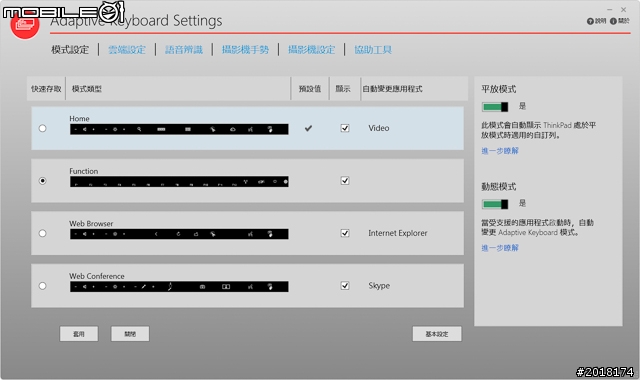Viewport: 640px width, 380px height.
Task: Uncheck the display checkbox for Web Conference
Action: [345, 286]
